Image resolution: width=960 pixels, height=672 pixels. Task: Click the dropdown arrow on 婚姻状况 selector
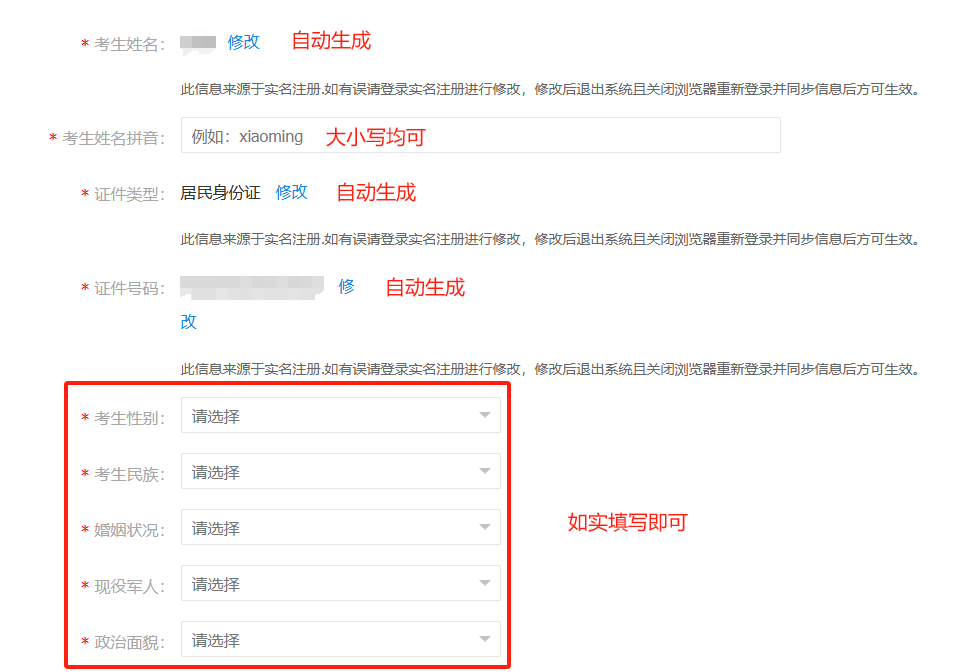(483, 527)
